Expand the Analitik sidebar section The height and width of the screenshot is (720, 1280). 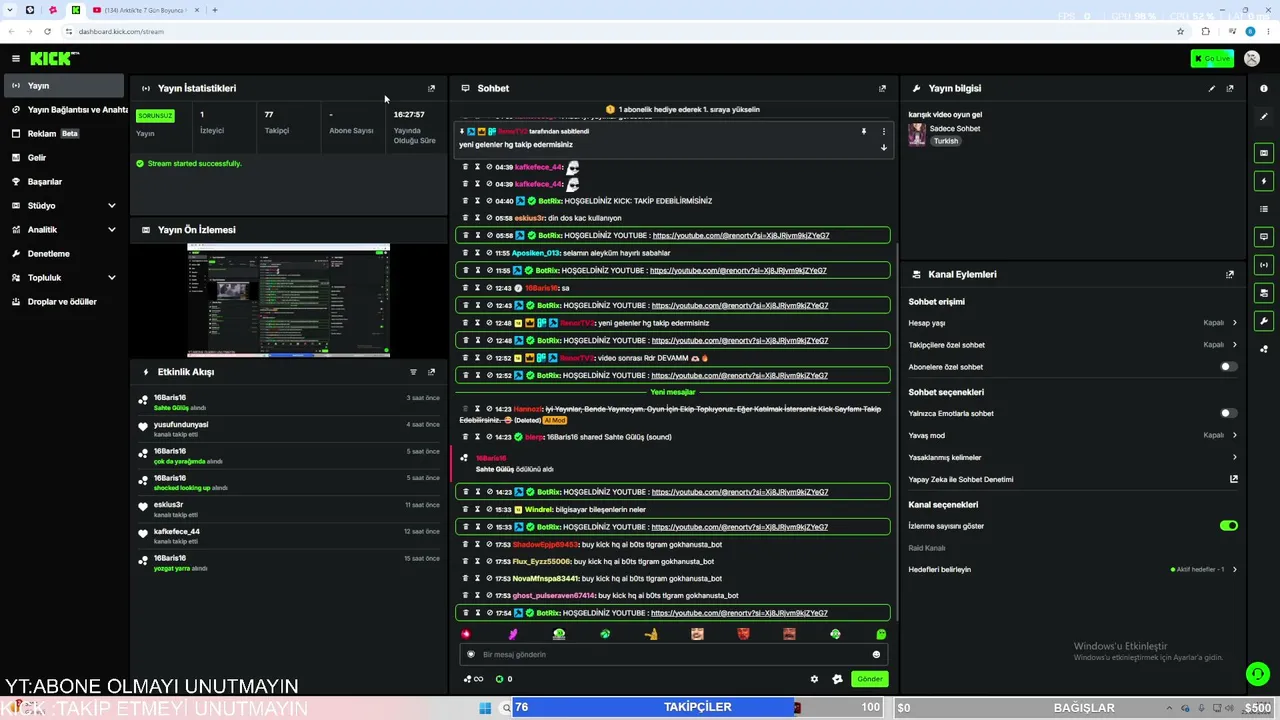click(x=64, y=230)
